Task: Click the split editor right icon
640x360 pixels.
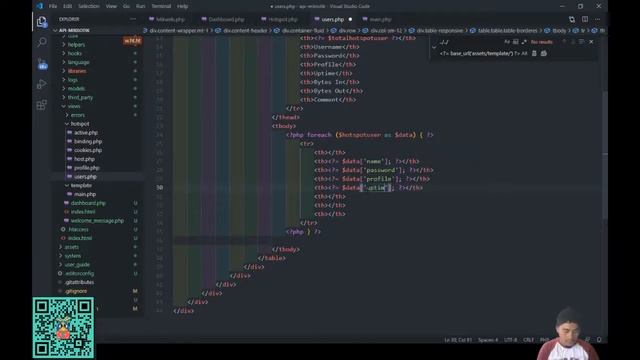Action: [x=585, y=19]
